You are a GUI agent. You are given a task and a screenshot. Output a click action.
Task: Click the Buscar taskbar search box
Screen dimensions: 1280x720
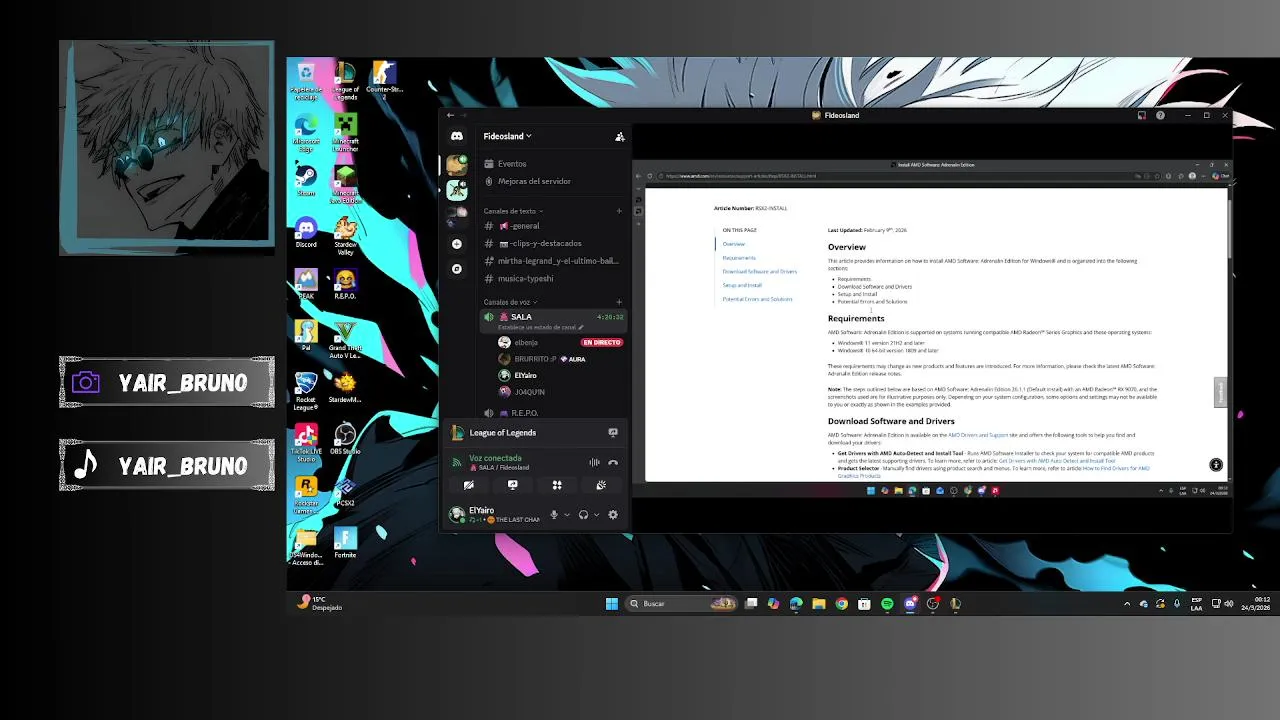(x=683, y=604)
